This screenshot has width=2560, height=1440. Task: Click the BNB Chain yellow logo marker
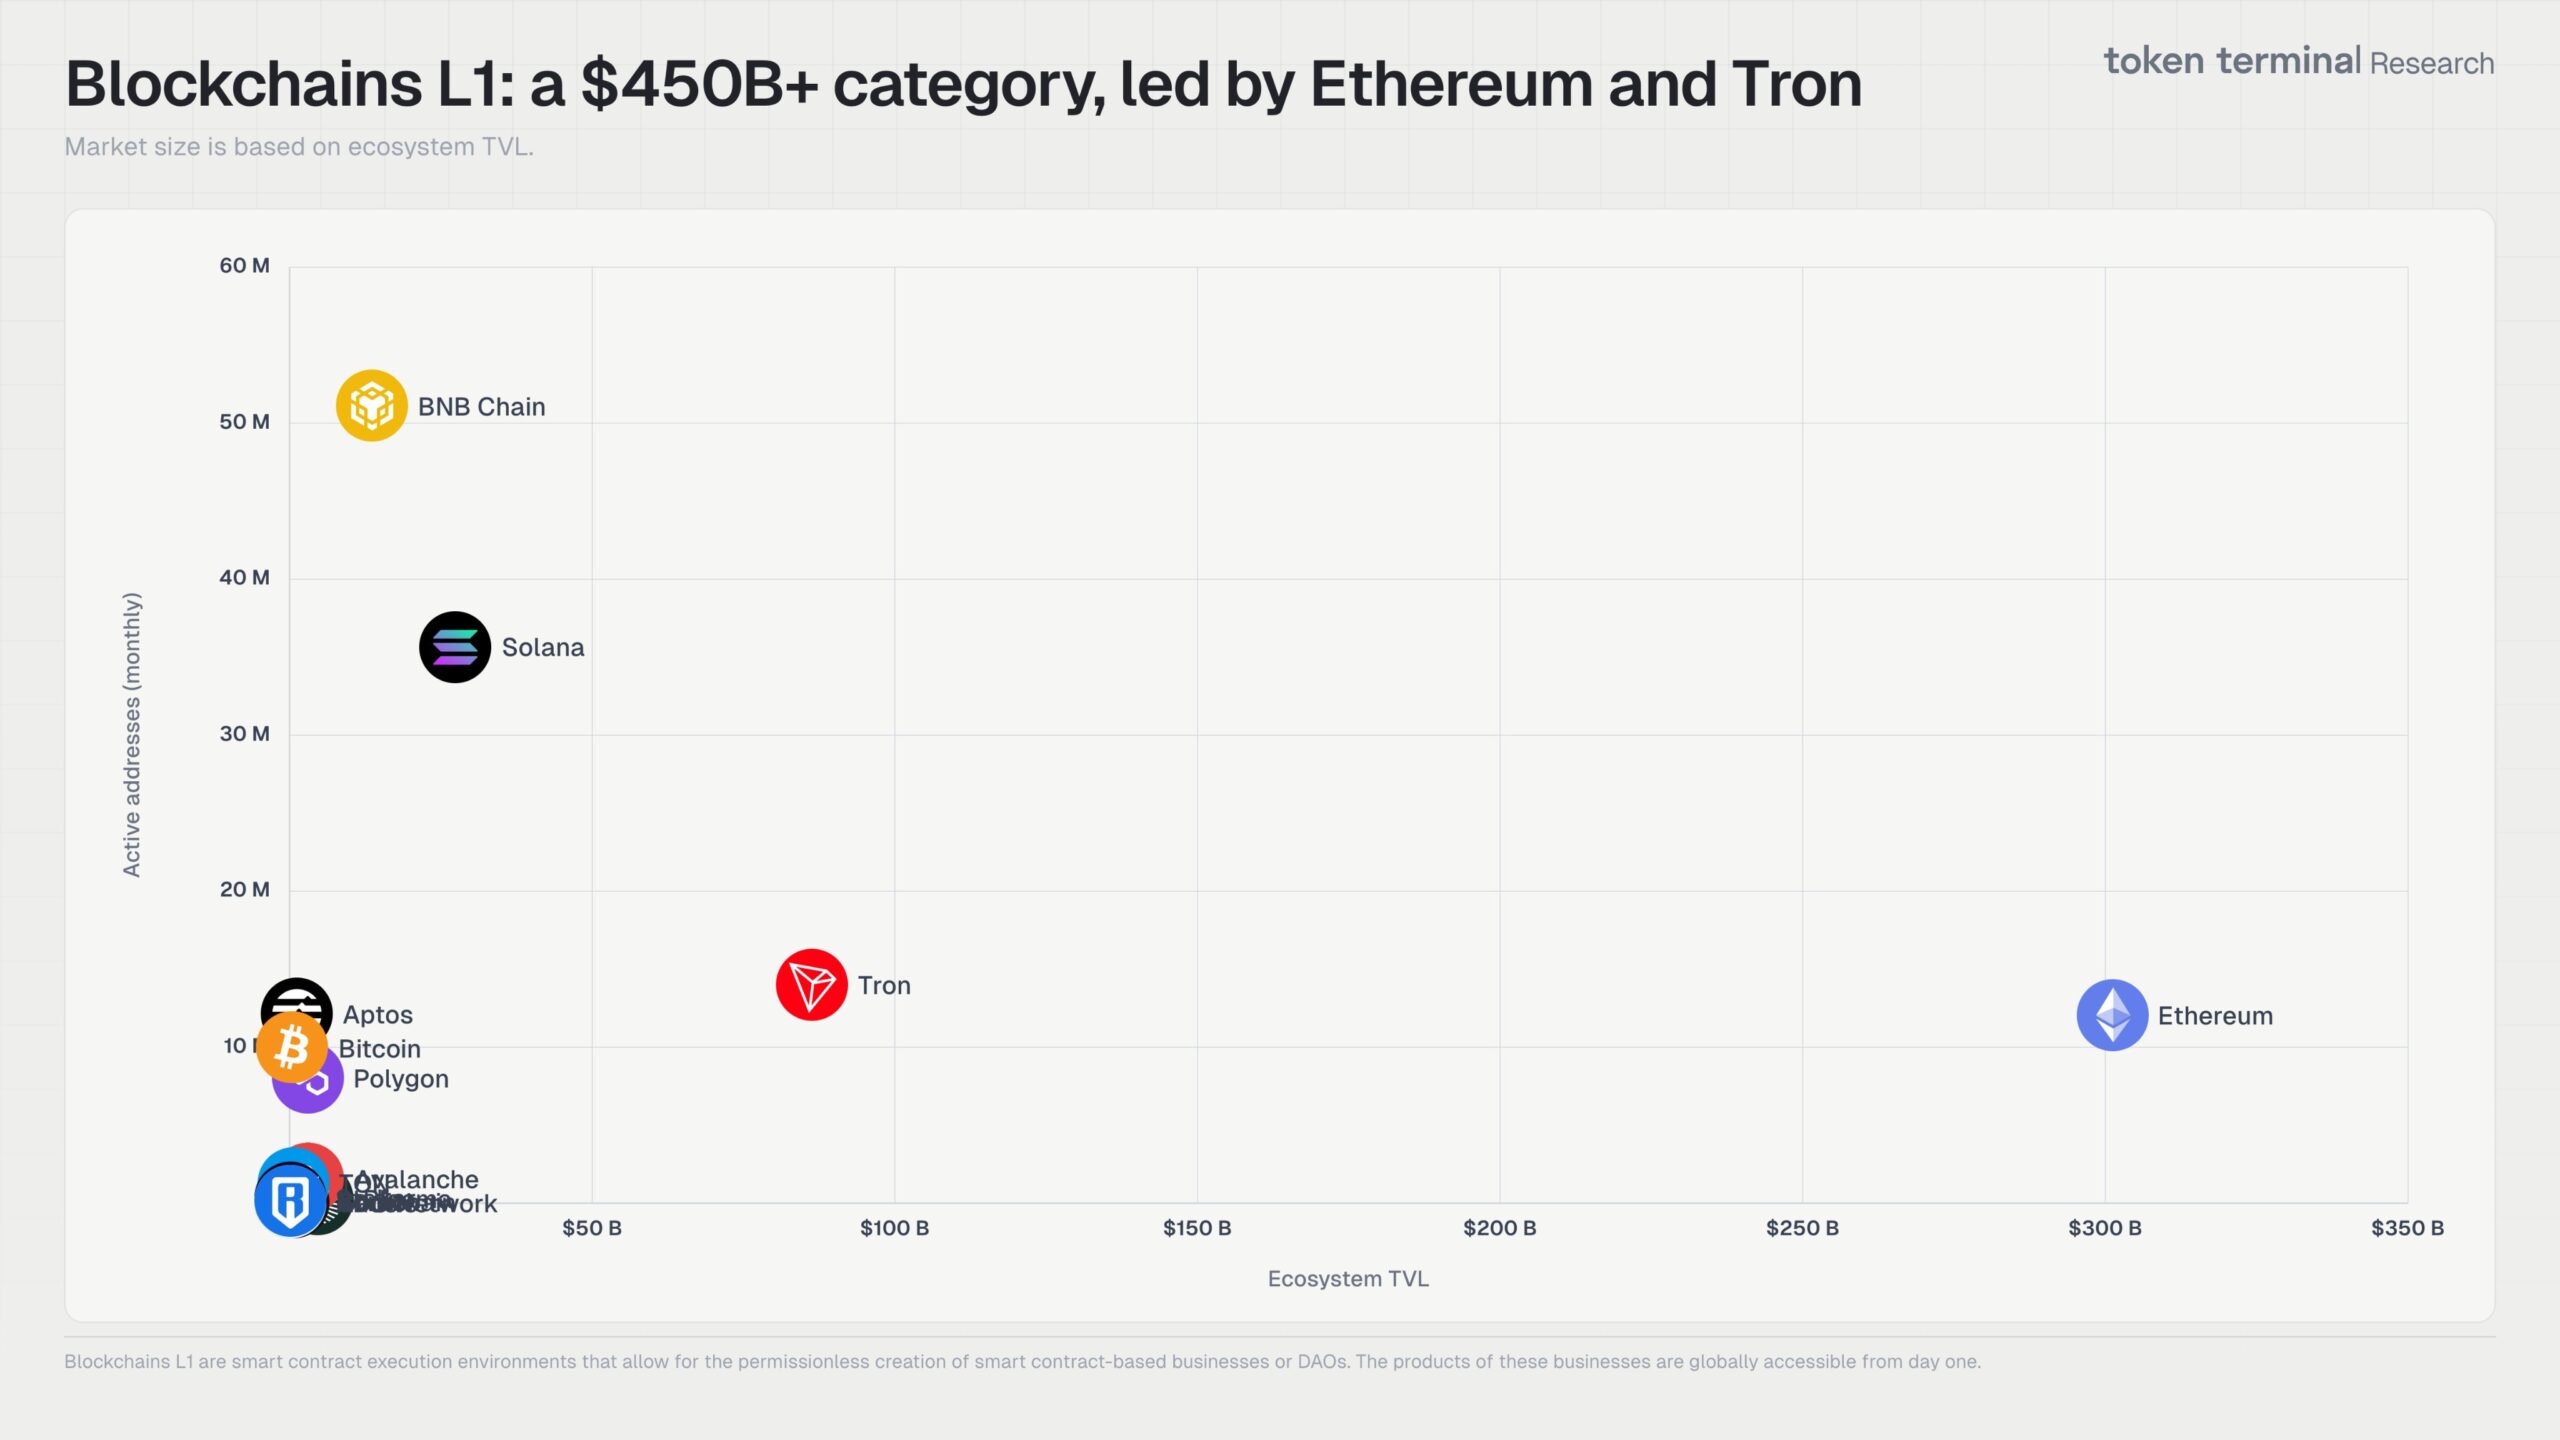click(x=371, y=406)
